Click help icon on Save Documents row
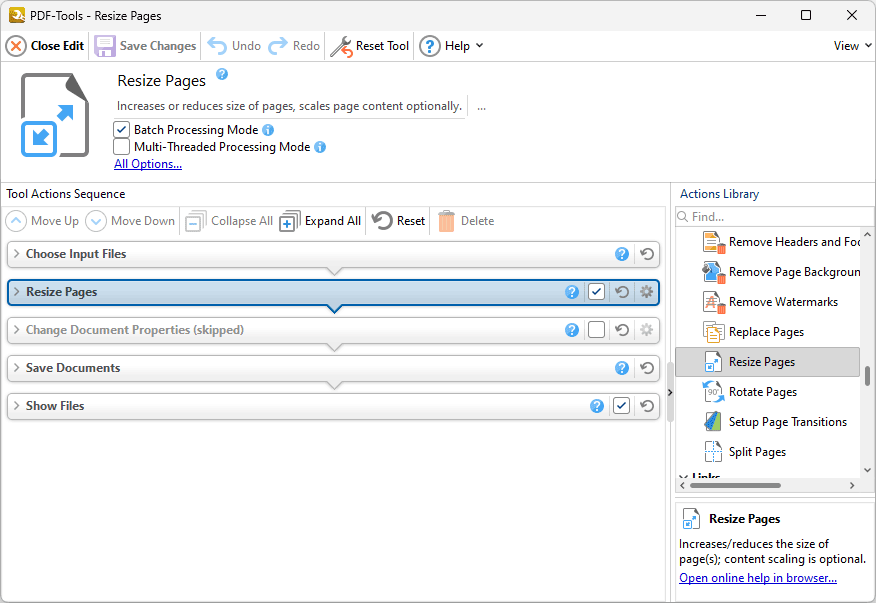The image size is (876, 603). pyautogui.click(x=622, y=368)
